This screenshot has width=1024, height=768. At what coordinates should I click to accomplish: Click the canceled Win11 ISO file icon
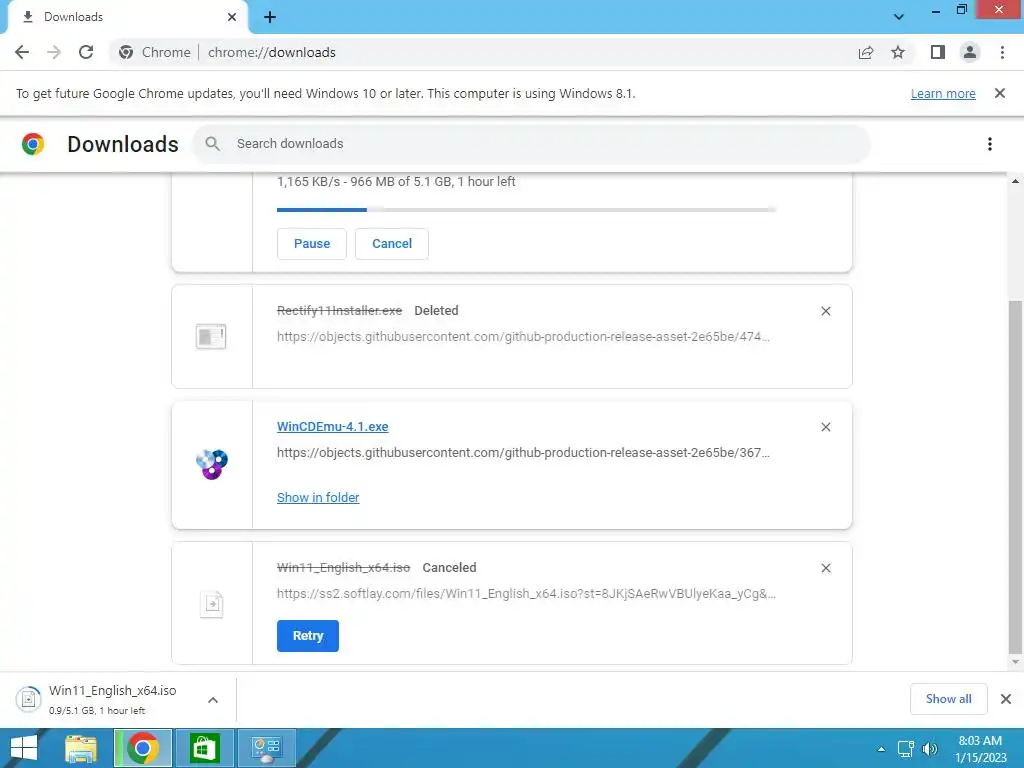212,604
